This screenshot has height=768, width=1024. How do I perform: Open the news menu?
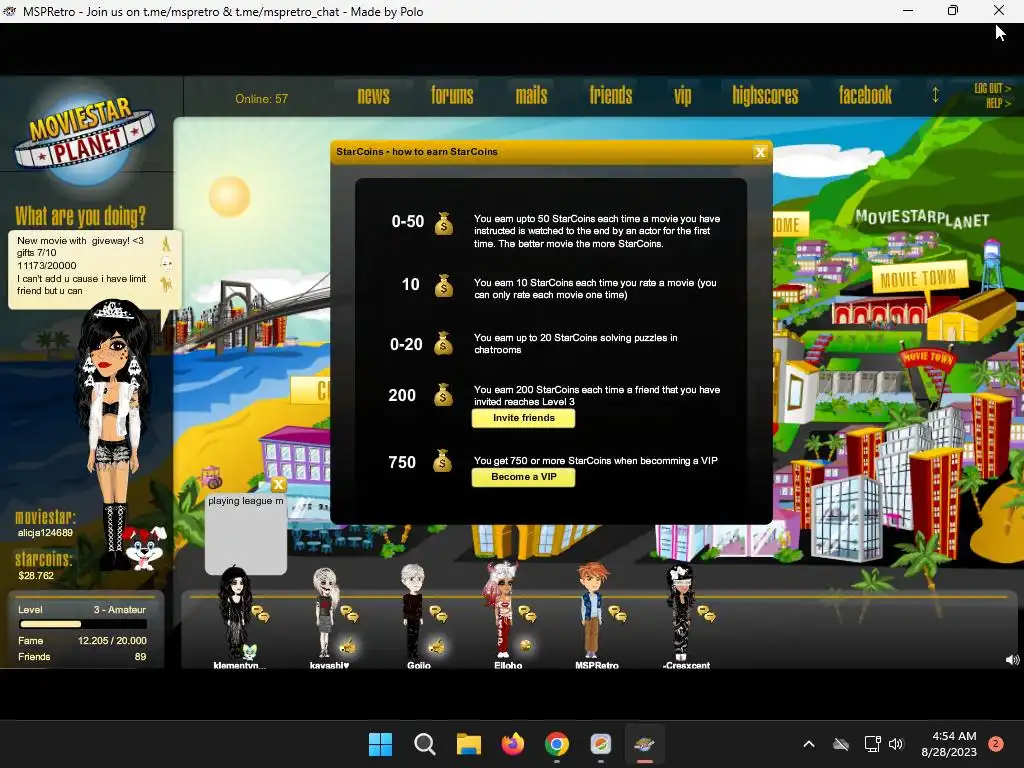click(374, 96)
